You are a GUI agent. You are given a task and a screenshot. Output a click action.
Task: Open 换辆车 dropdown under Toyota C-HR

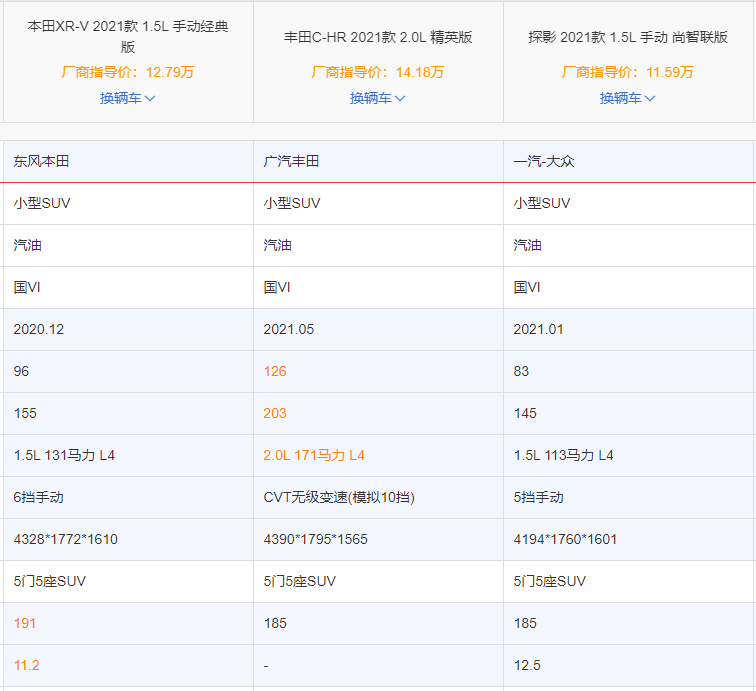tap(378, 98)
